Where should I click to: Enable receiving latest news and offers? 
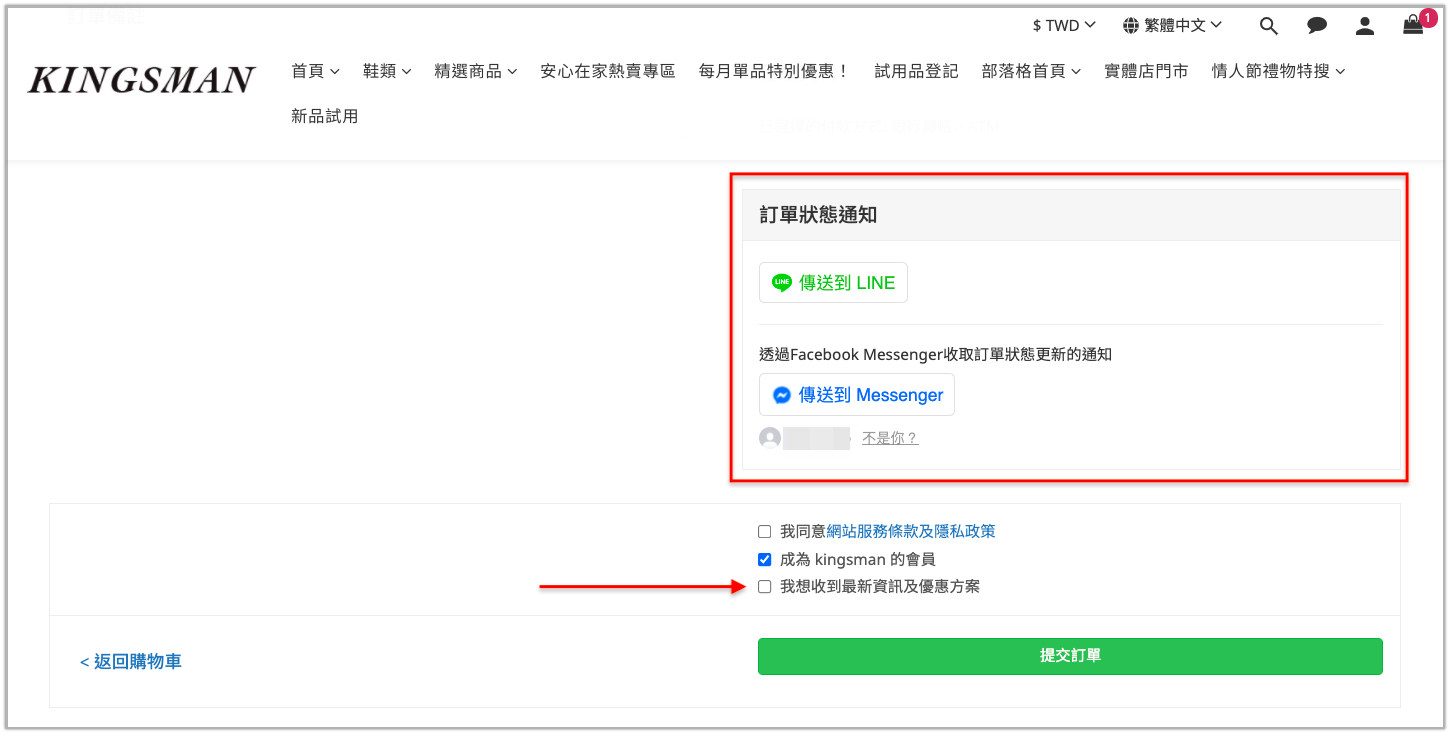(x=765, y=587)
